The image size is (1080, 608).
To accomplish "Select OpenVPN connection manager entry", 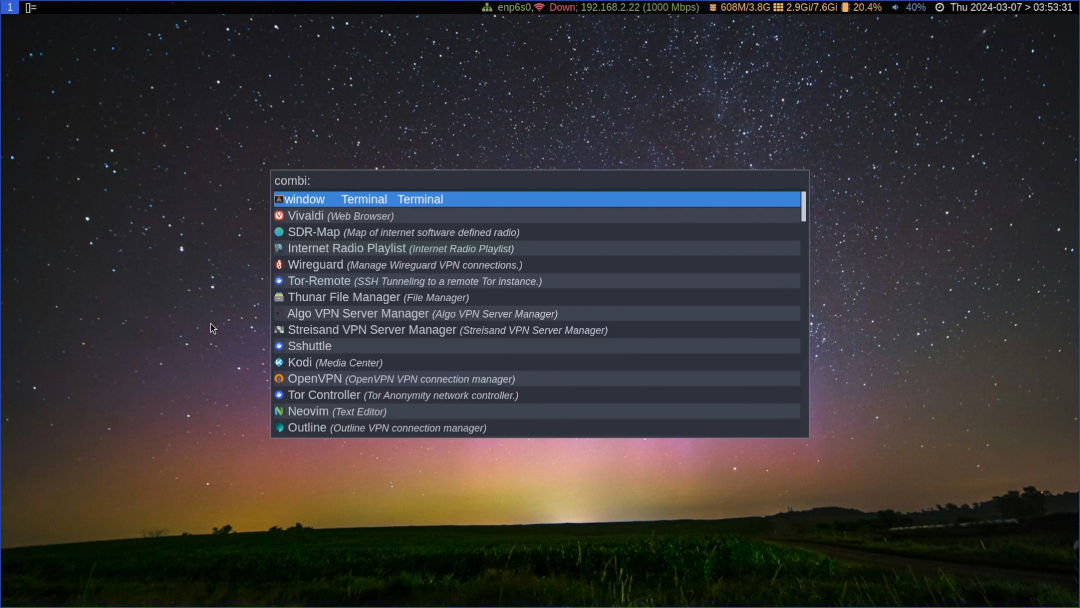I will point(537,379).
